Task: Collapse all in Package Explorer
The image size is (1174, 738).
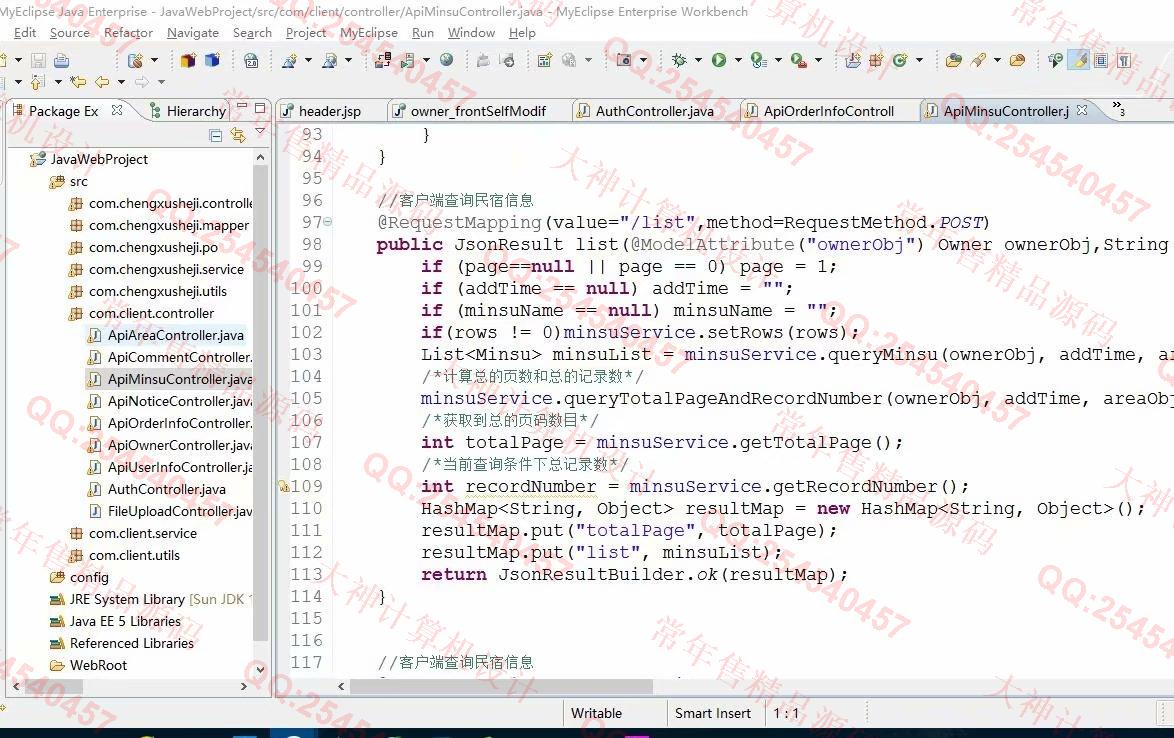Action: pyautogui.click(x=216, y=135)
